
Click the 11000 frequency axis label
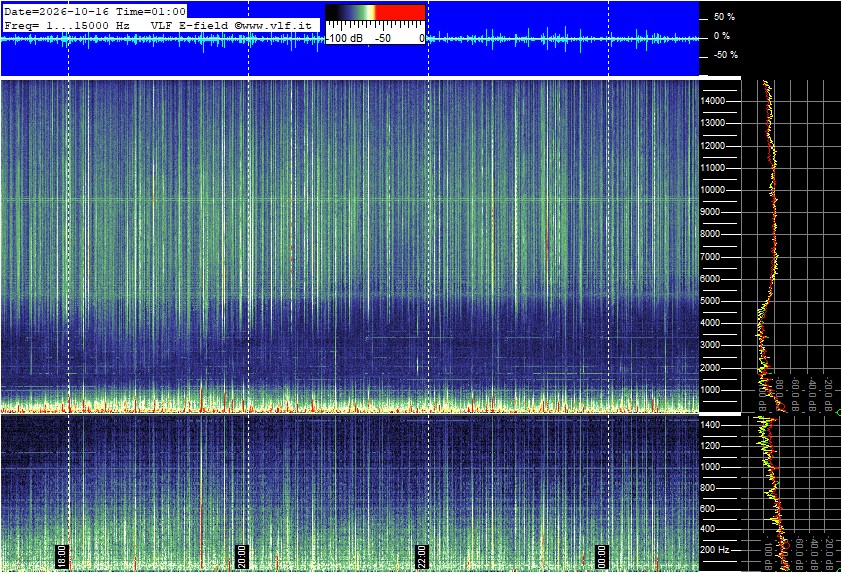coord(713,168)
